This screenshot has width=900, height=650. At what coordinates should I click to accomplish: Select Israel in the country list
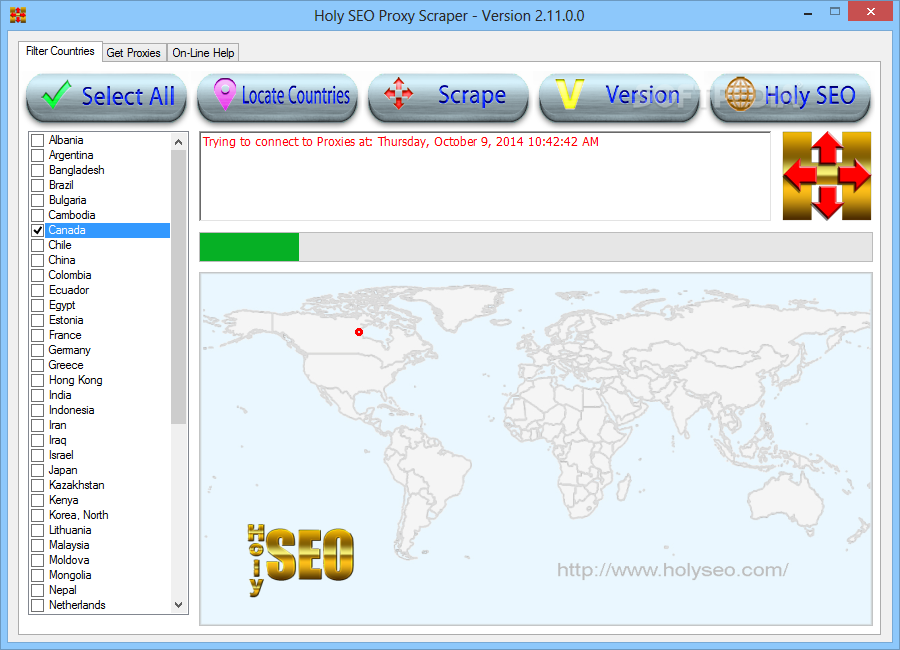[61, 455]
